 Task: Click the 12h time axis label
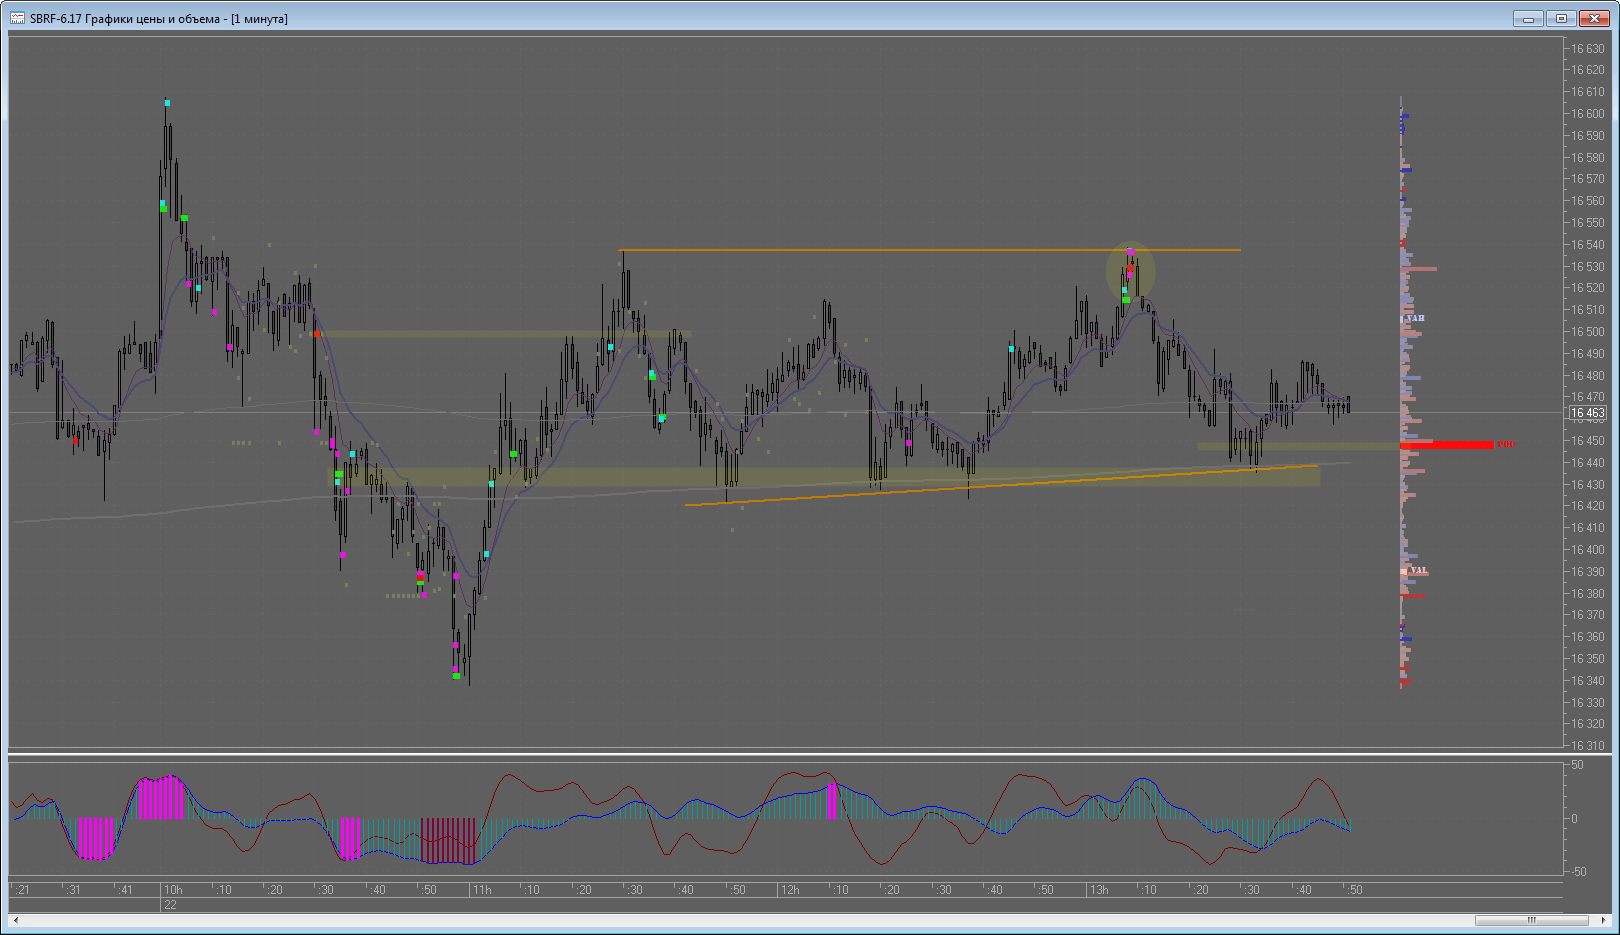[x=790, y=890]
